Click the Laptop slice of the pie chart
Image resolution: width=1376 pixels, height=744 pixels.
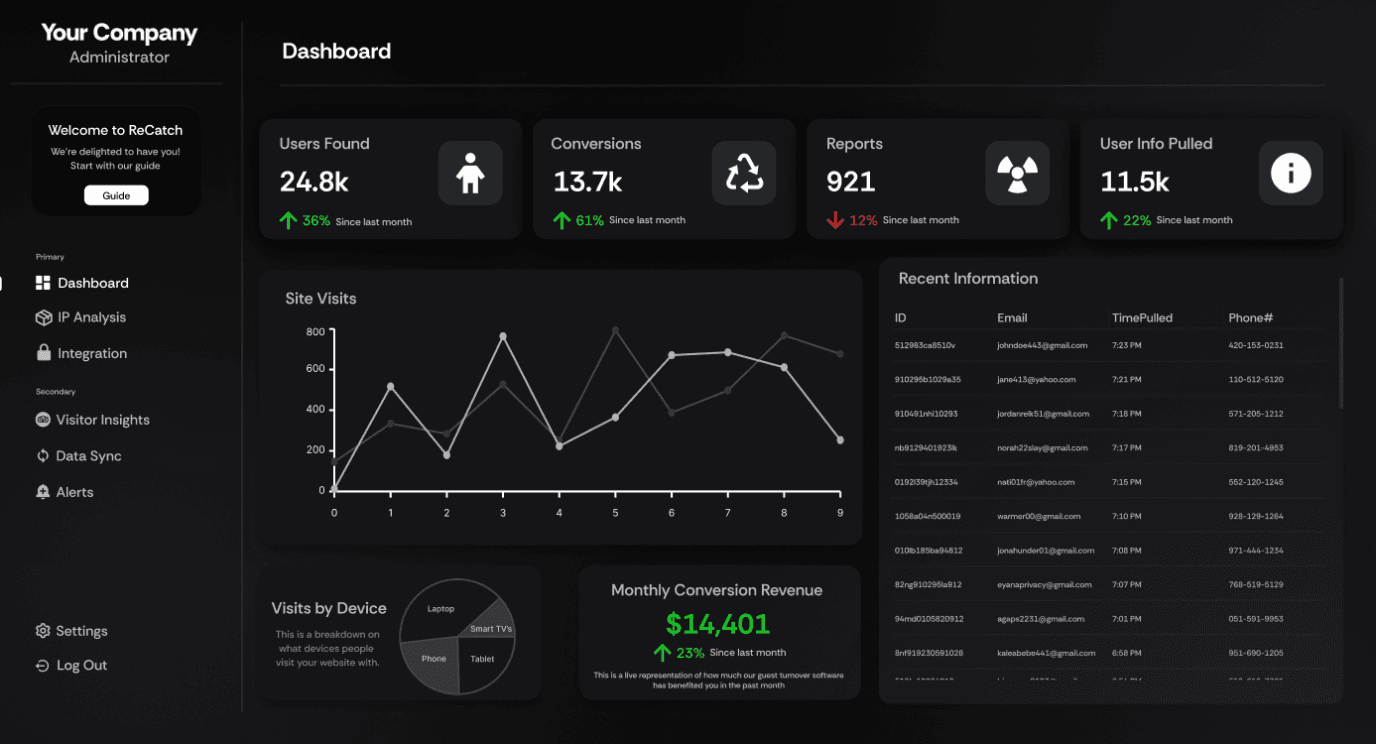[x=440, y=608]
